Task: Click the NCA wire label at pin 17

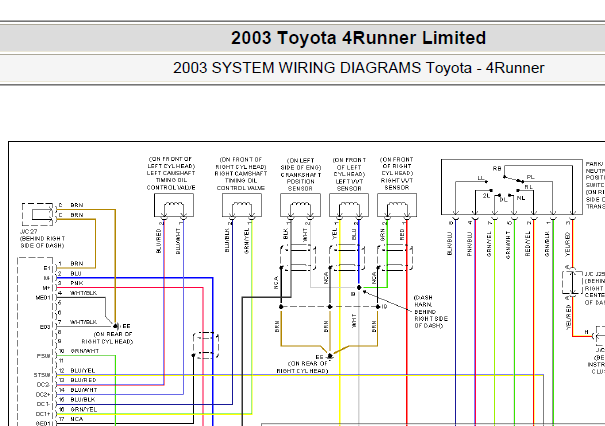Action: coord(76,419)
